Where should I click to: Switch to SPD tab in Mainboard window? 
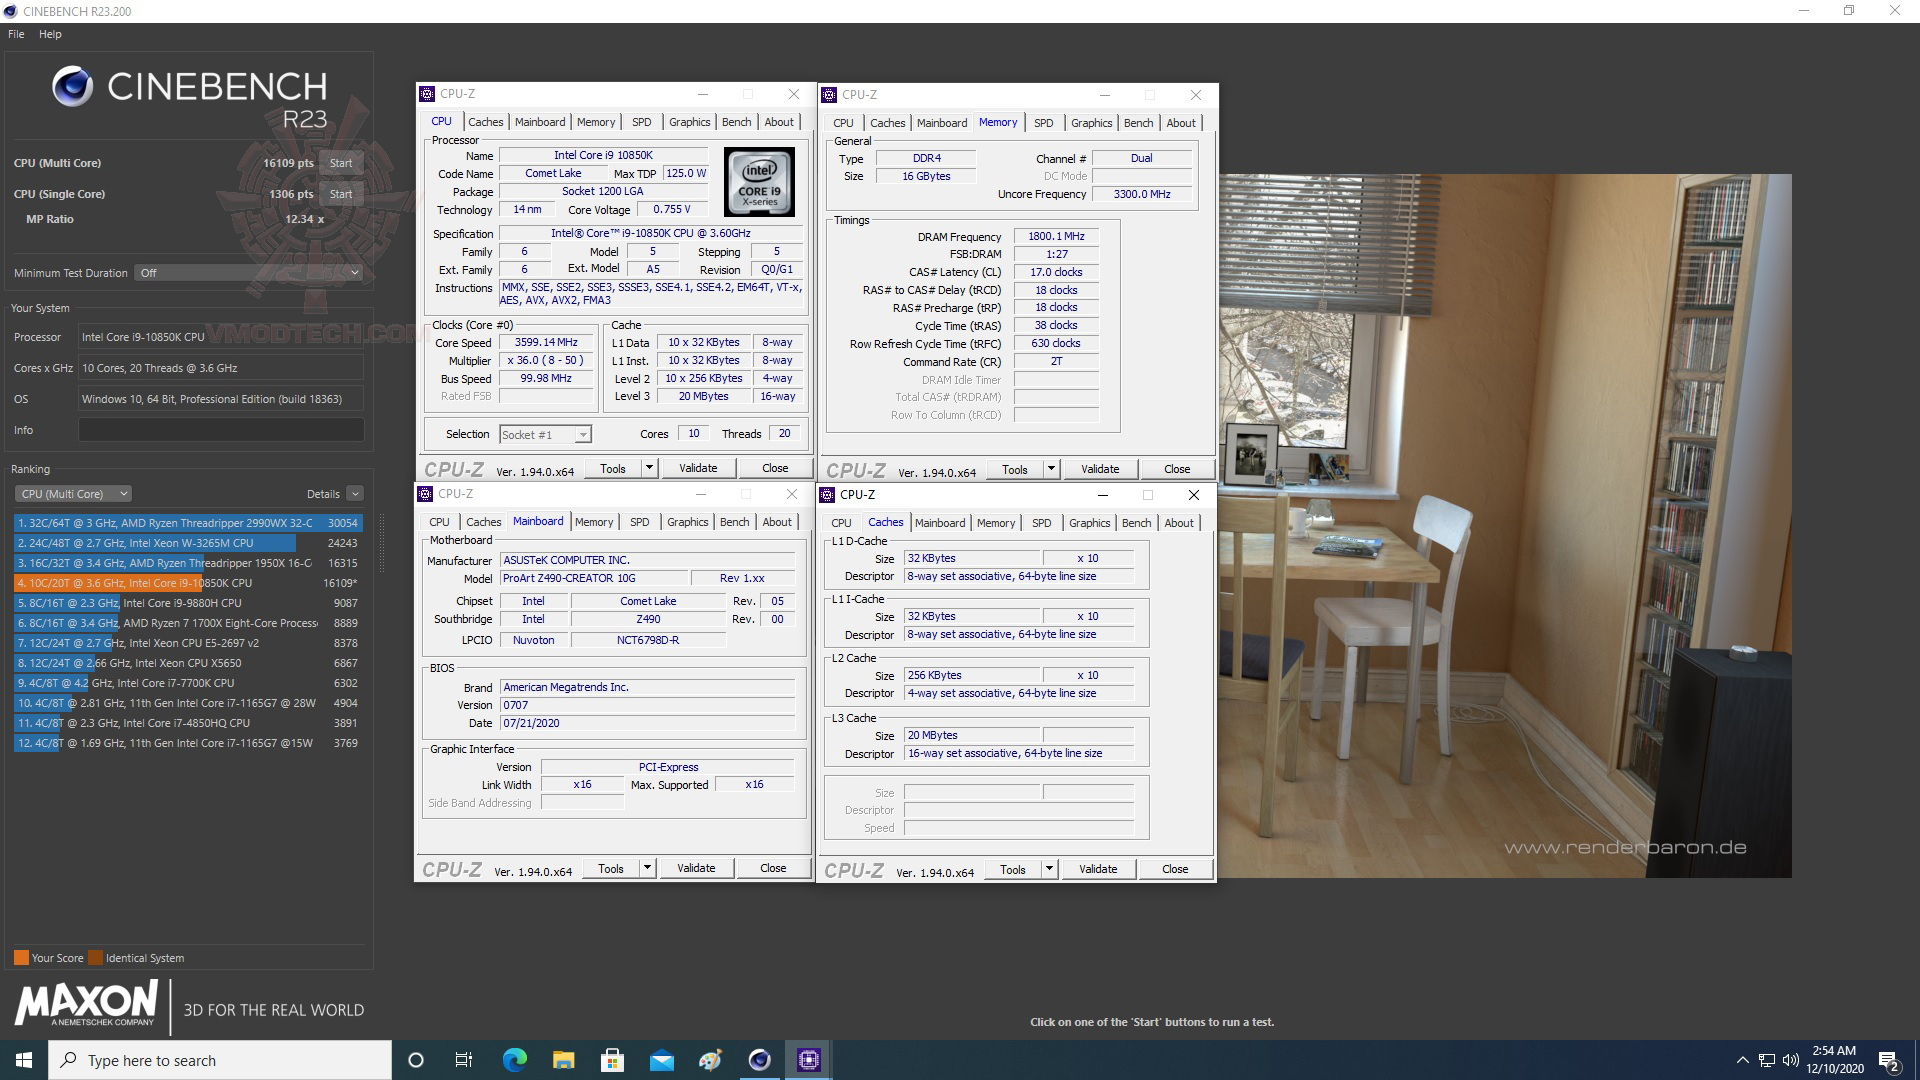(x=639, y=522)
